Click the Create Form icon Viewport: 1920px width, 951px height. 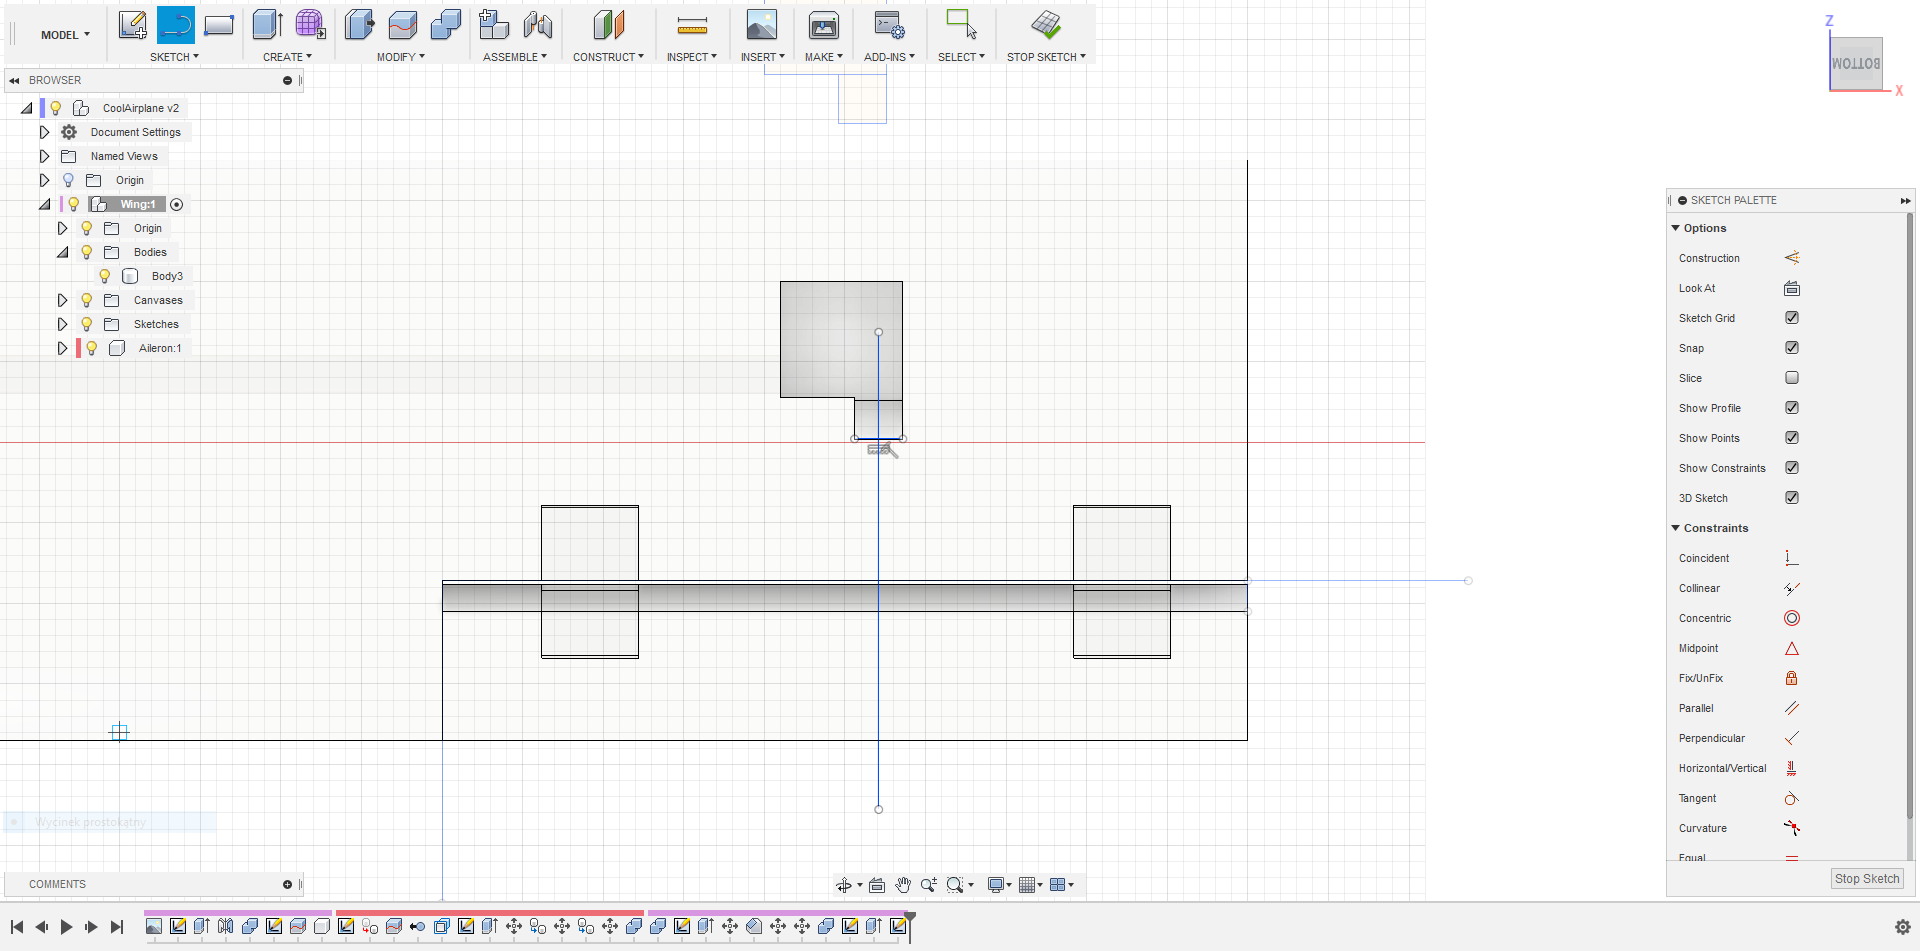(311, 25)
